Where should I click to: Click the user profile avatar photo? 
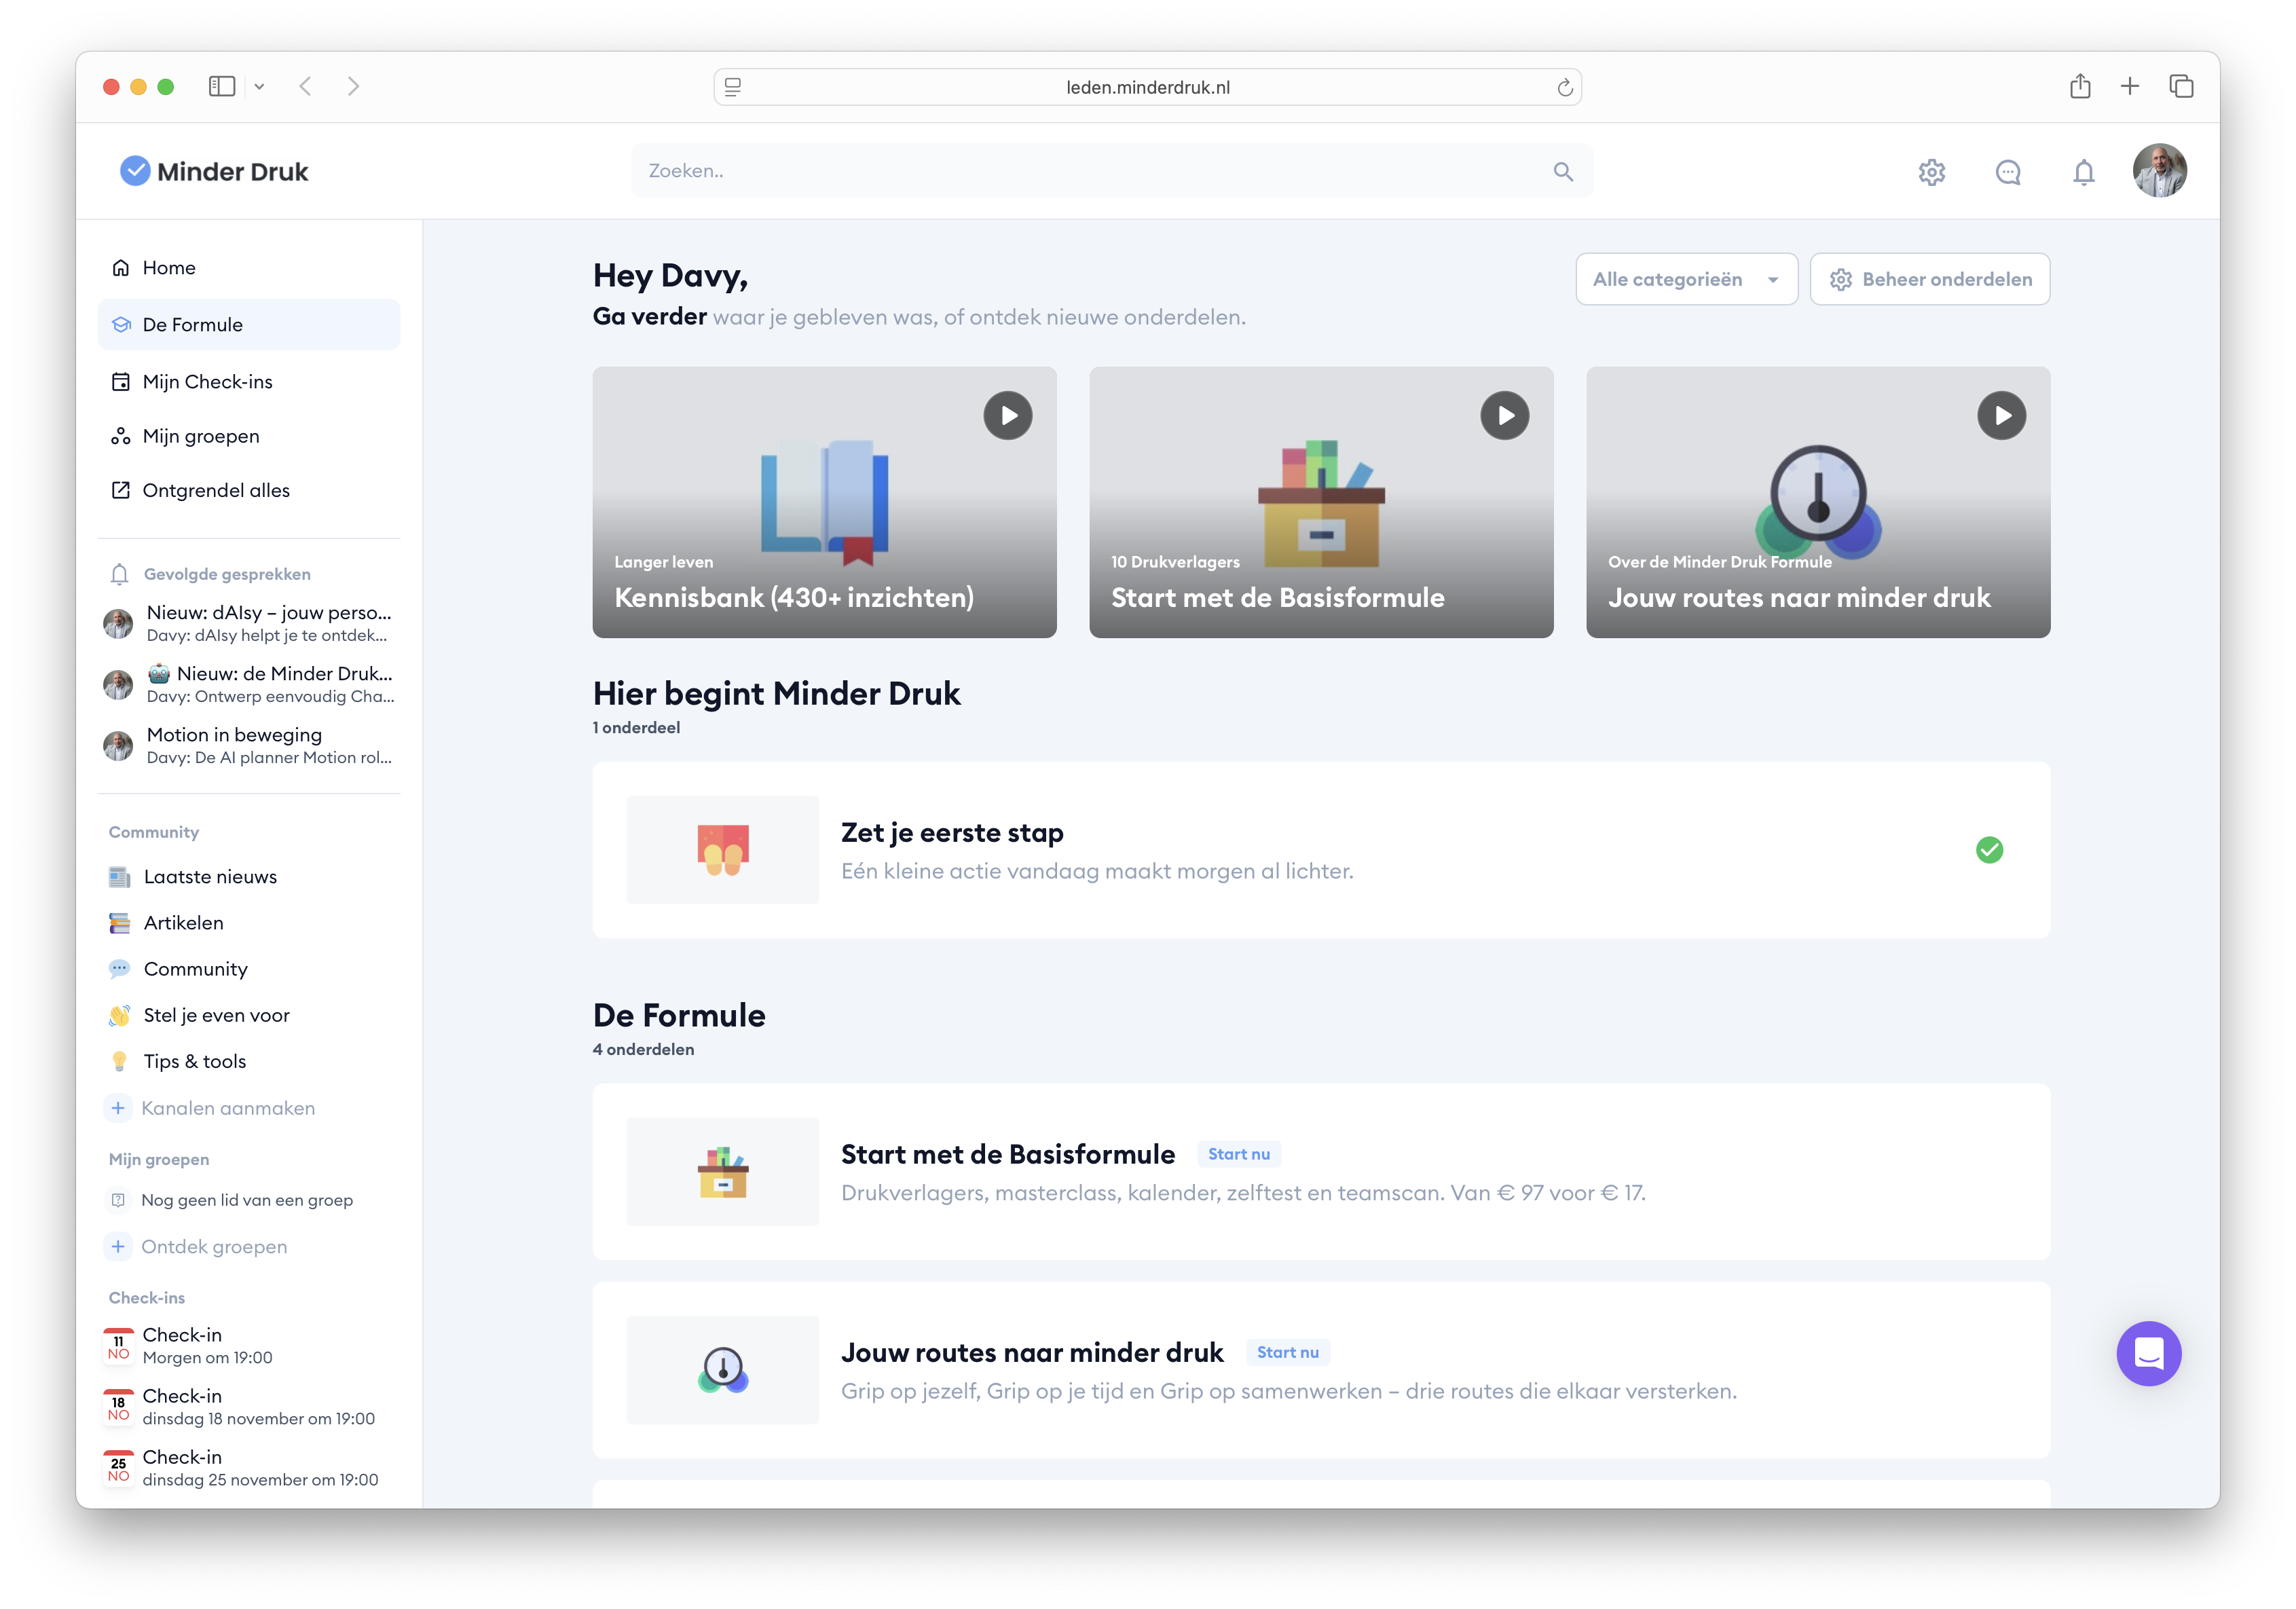[2159, 171]
